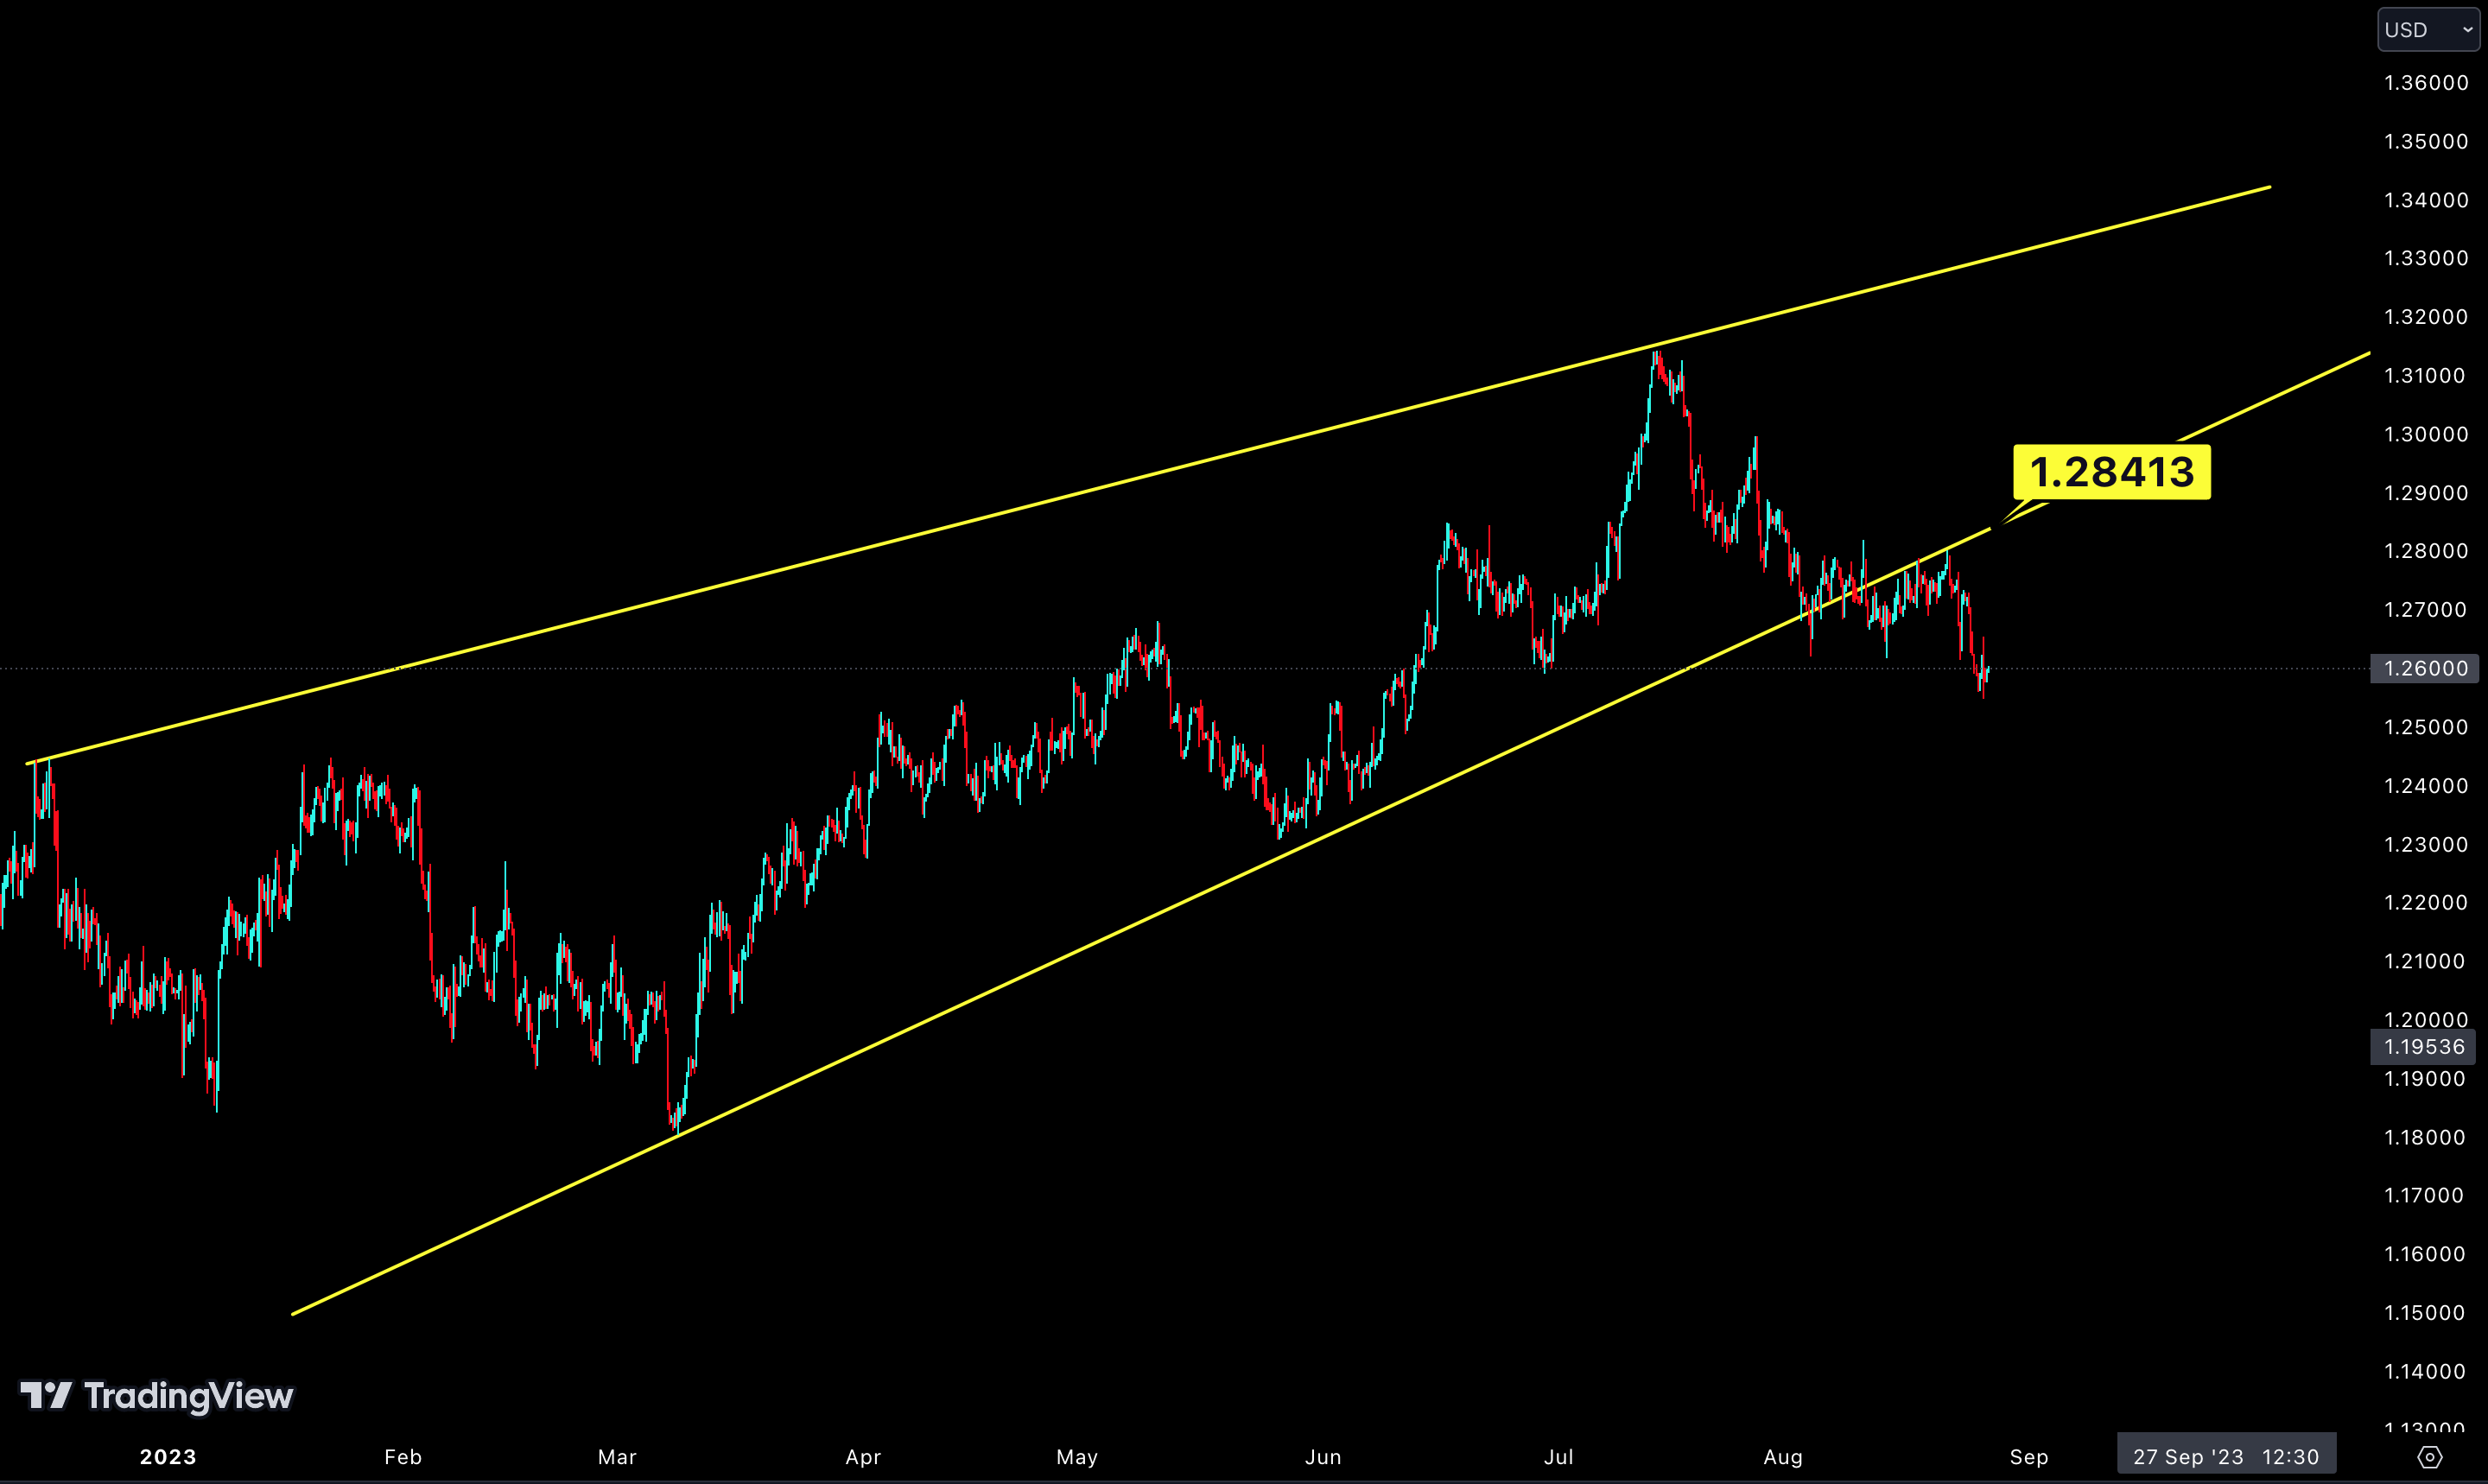Image resolution: width=2488 pixels, height=1484 pixels.
Task: Click the 1.33000 price axis label
Action: click(x=2426, y=258)
